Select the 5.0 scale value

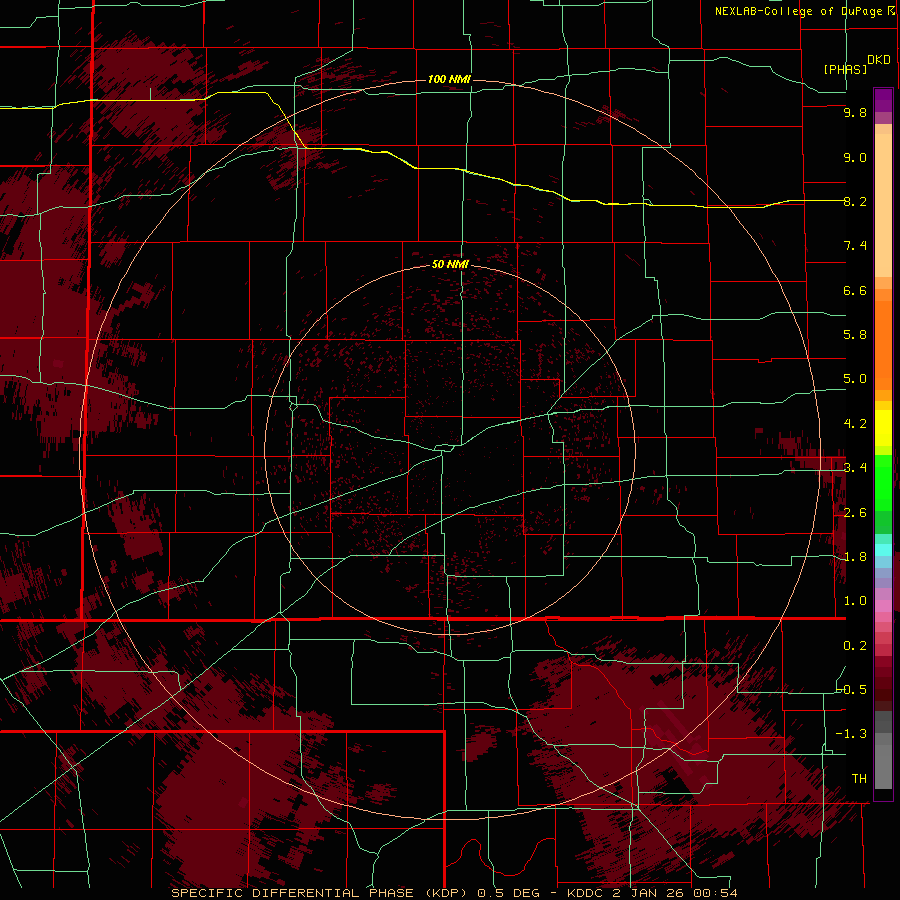click(855, 379)
